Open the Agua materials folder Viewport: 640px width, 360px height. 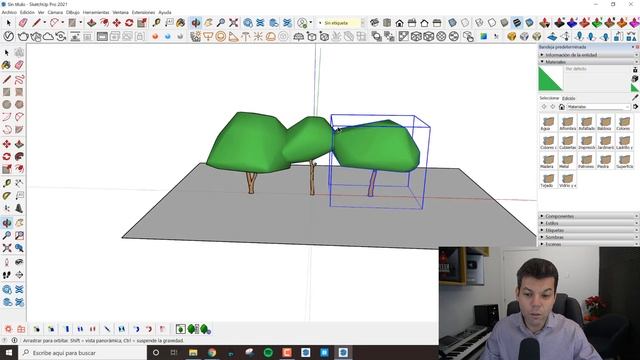[548, 122]
